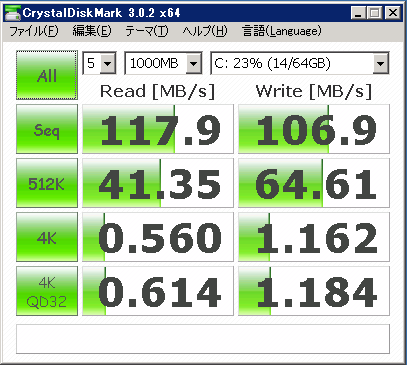Start the 4K random test
407x365 pixels.
[x=47, y=237]
